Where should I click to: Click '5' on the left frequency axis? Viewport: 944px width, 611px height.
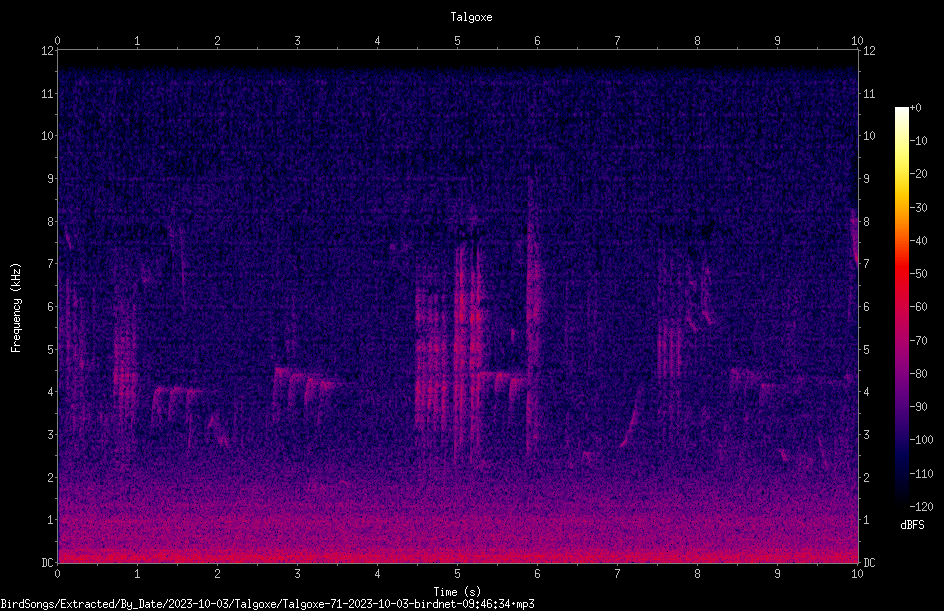pyautogui.click(x=51, y=349)
